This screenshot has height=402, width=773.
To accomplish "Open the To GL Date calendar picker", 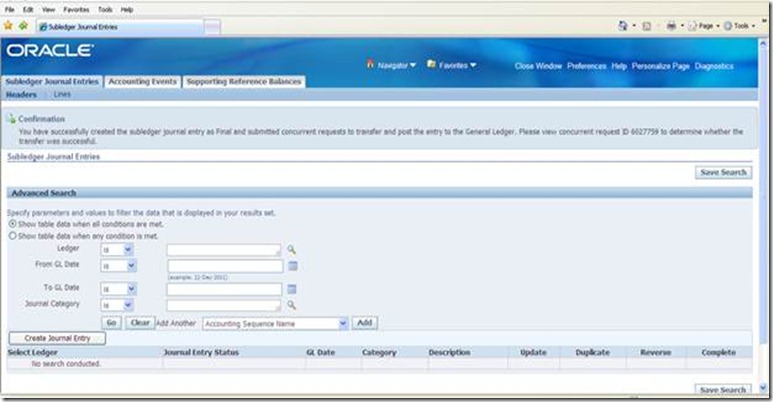I will [292, 289].
